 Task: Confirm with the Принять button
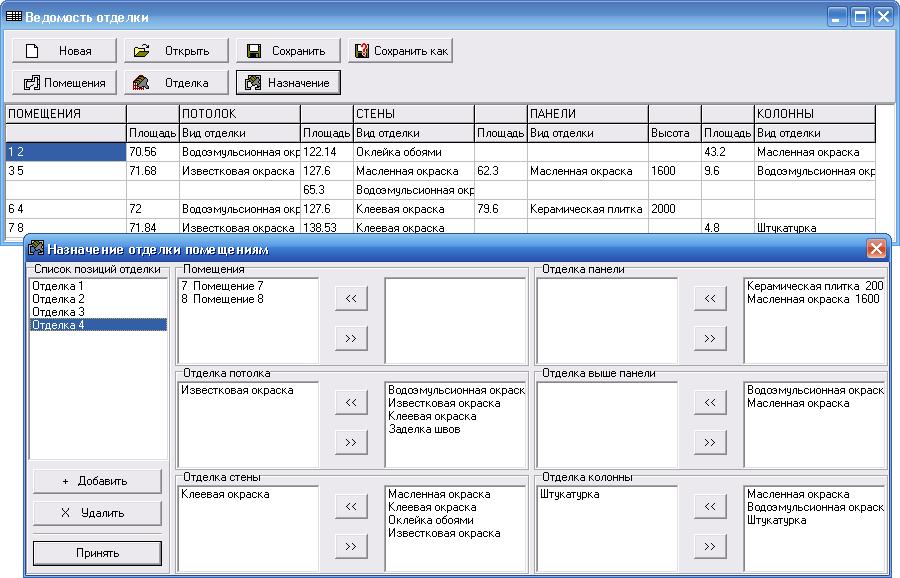[x=97, y=553]
